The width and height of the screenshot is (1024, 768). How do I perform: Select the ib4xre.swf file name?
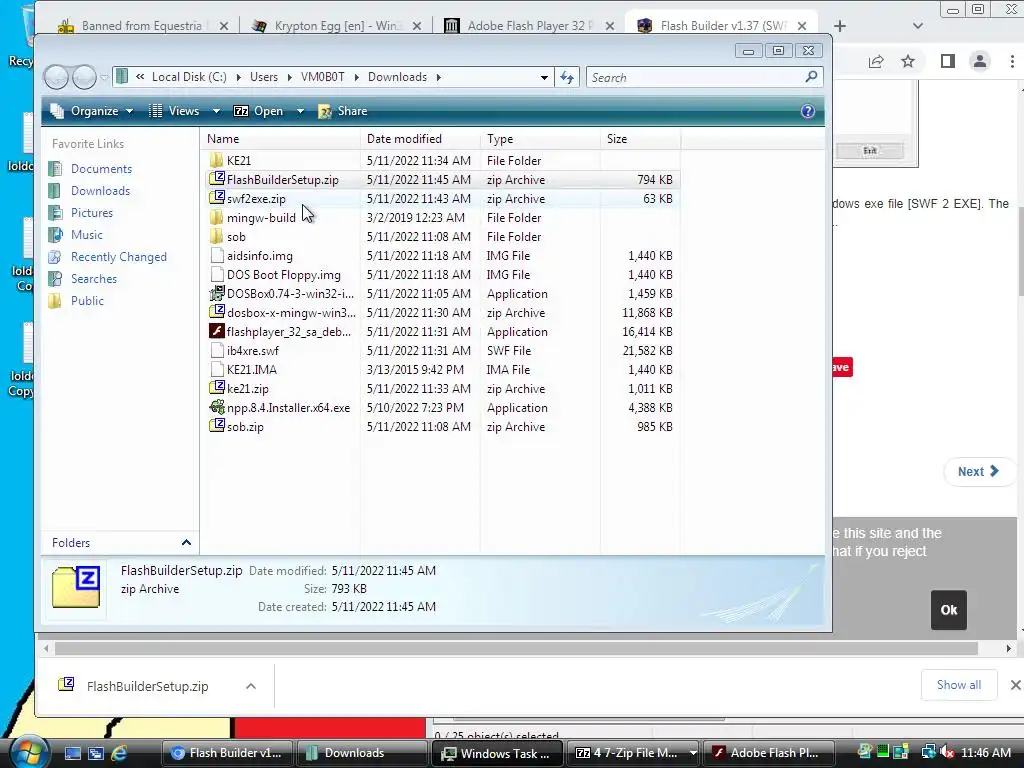[x=253, y=351]
